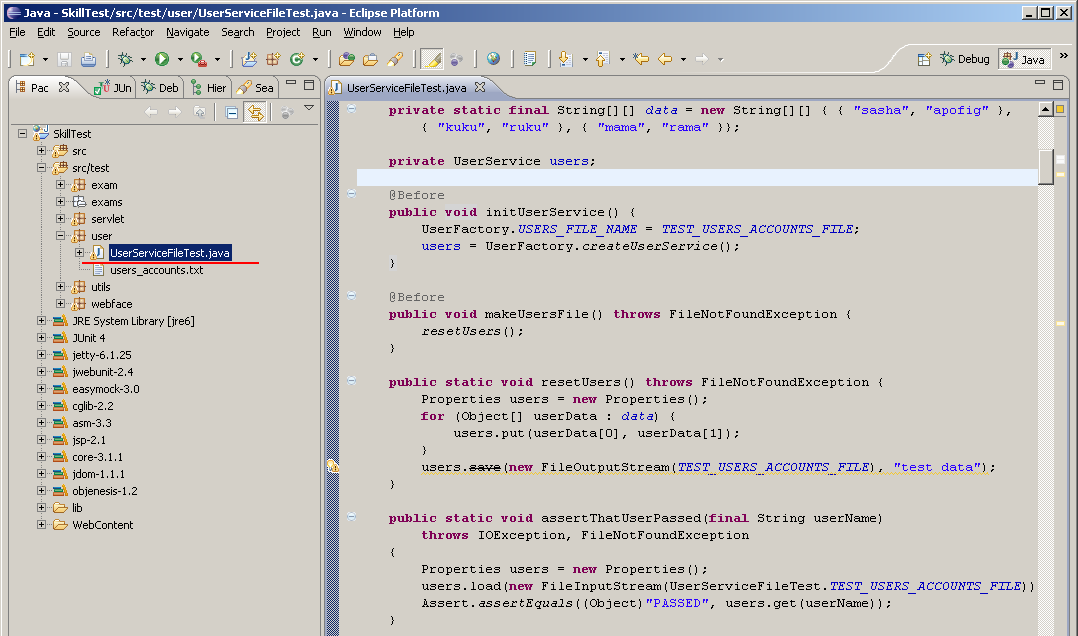Image resolution: width=1078 pixels, height=636 pixels.
Task: Click the Previous Annotation up-arrow icon
Action: (602, 59)
